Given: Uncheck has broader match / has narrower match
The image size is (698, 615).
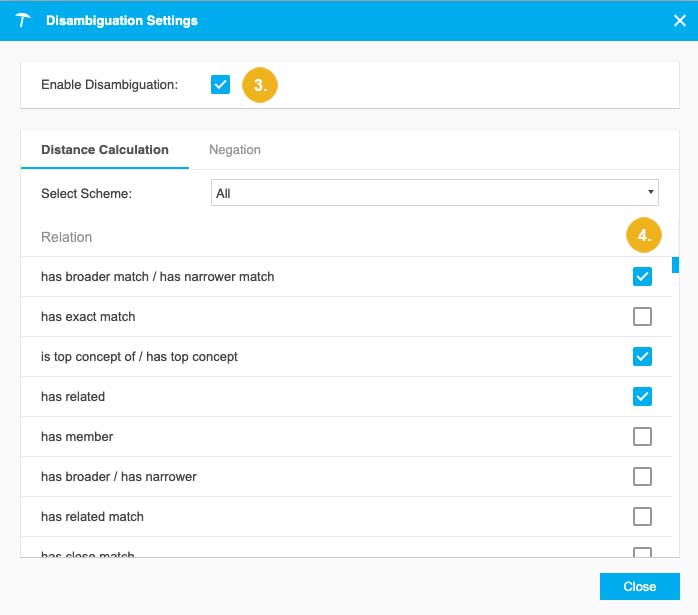Looking at the screenshot, I should [642, 277].
